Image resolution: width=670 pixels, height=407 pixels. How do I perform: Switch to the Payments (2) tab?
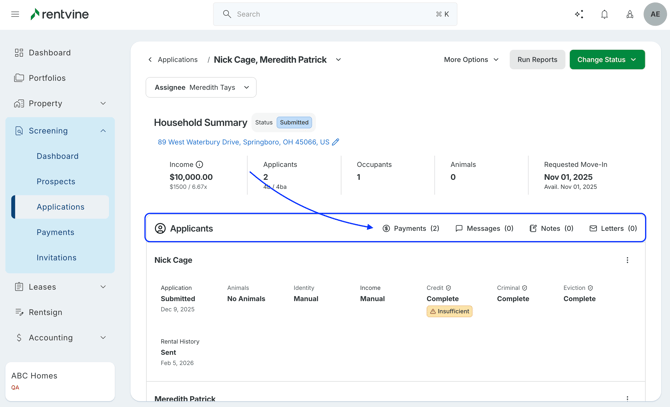click(411, 228)
